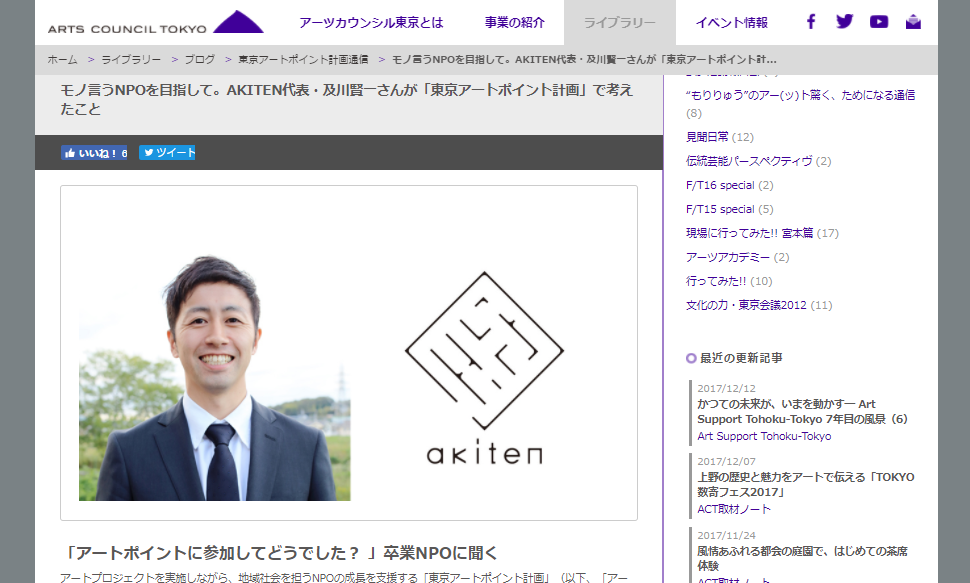The height and width of the screenshot is (583, 970).
Task: Open the Art Support Tohoku-Tokyo tag link
Action: point(764,436)
